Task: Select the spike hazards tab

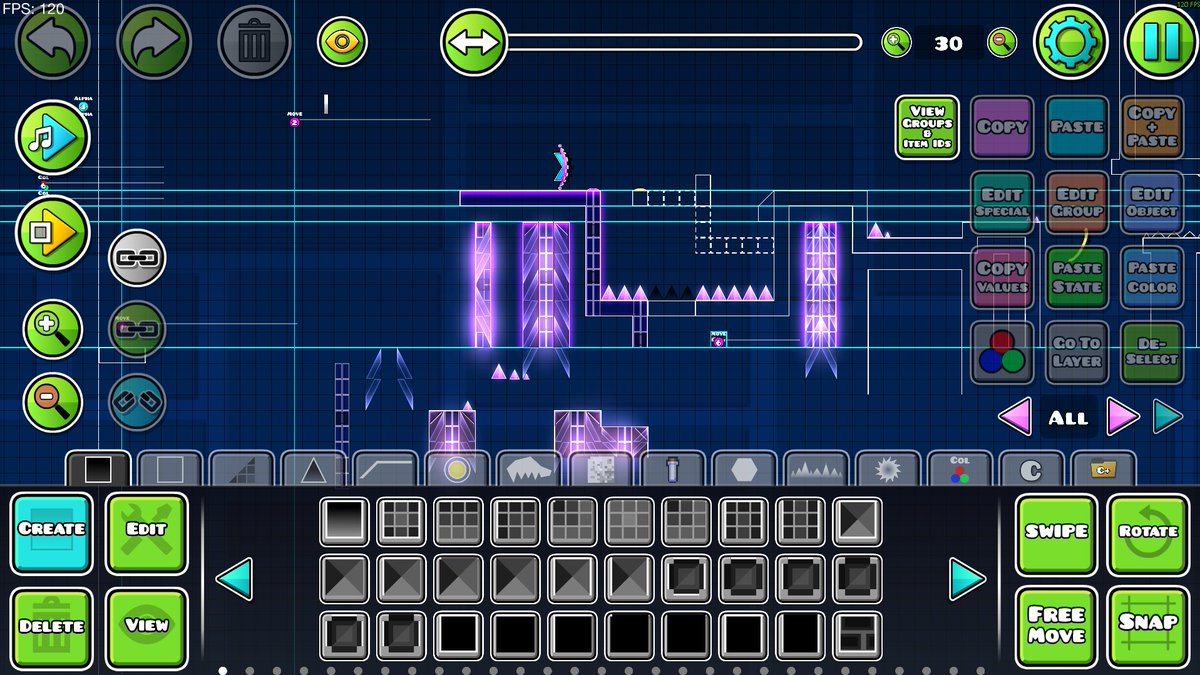Action: (313, 468)
